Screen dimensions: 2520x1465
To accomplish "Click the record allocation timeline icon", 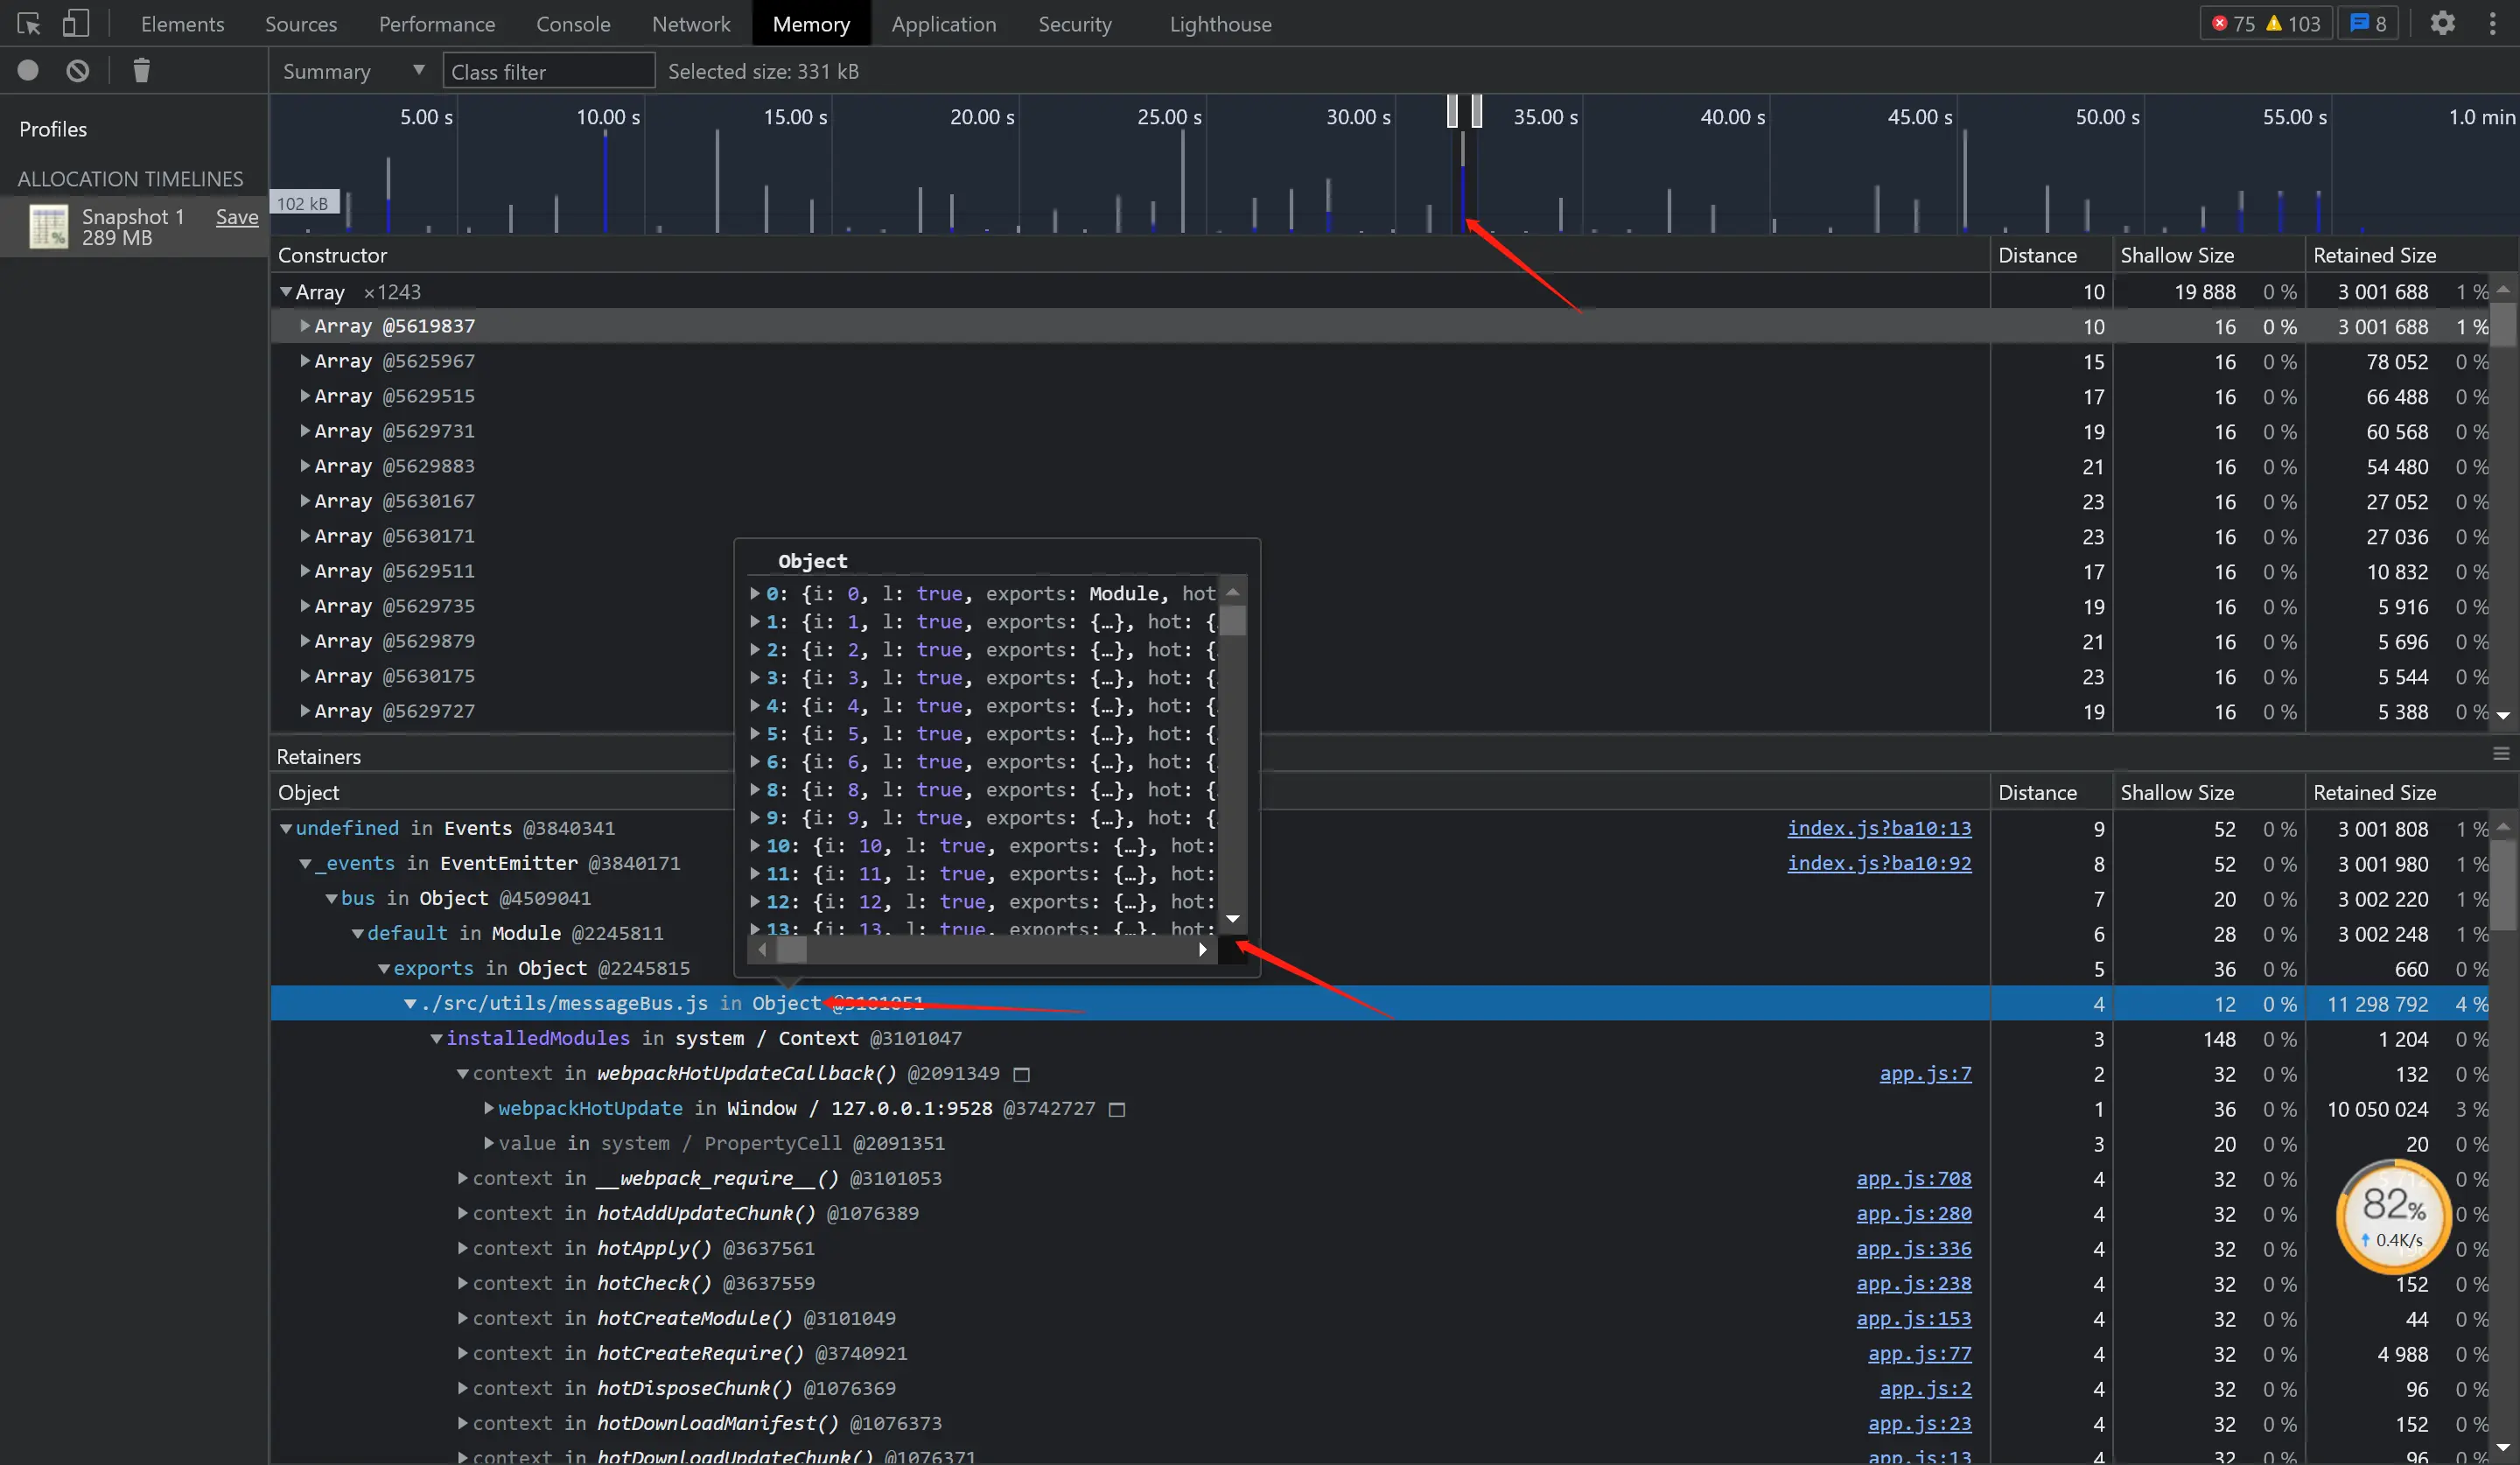I will tap(28, 70).
